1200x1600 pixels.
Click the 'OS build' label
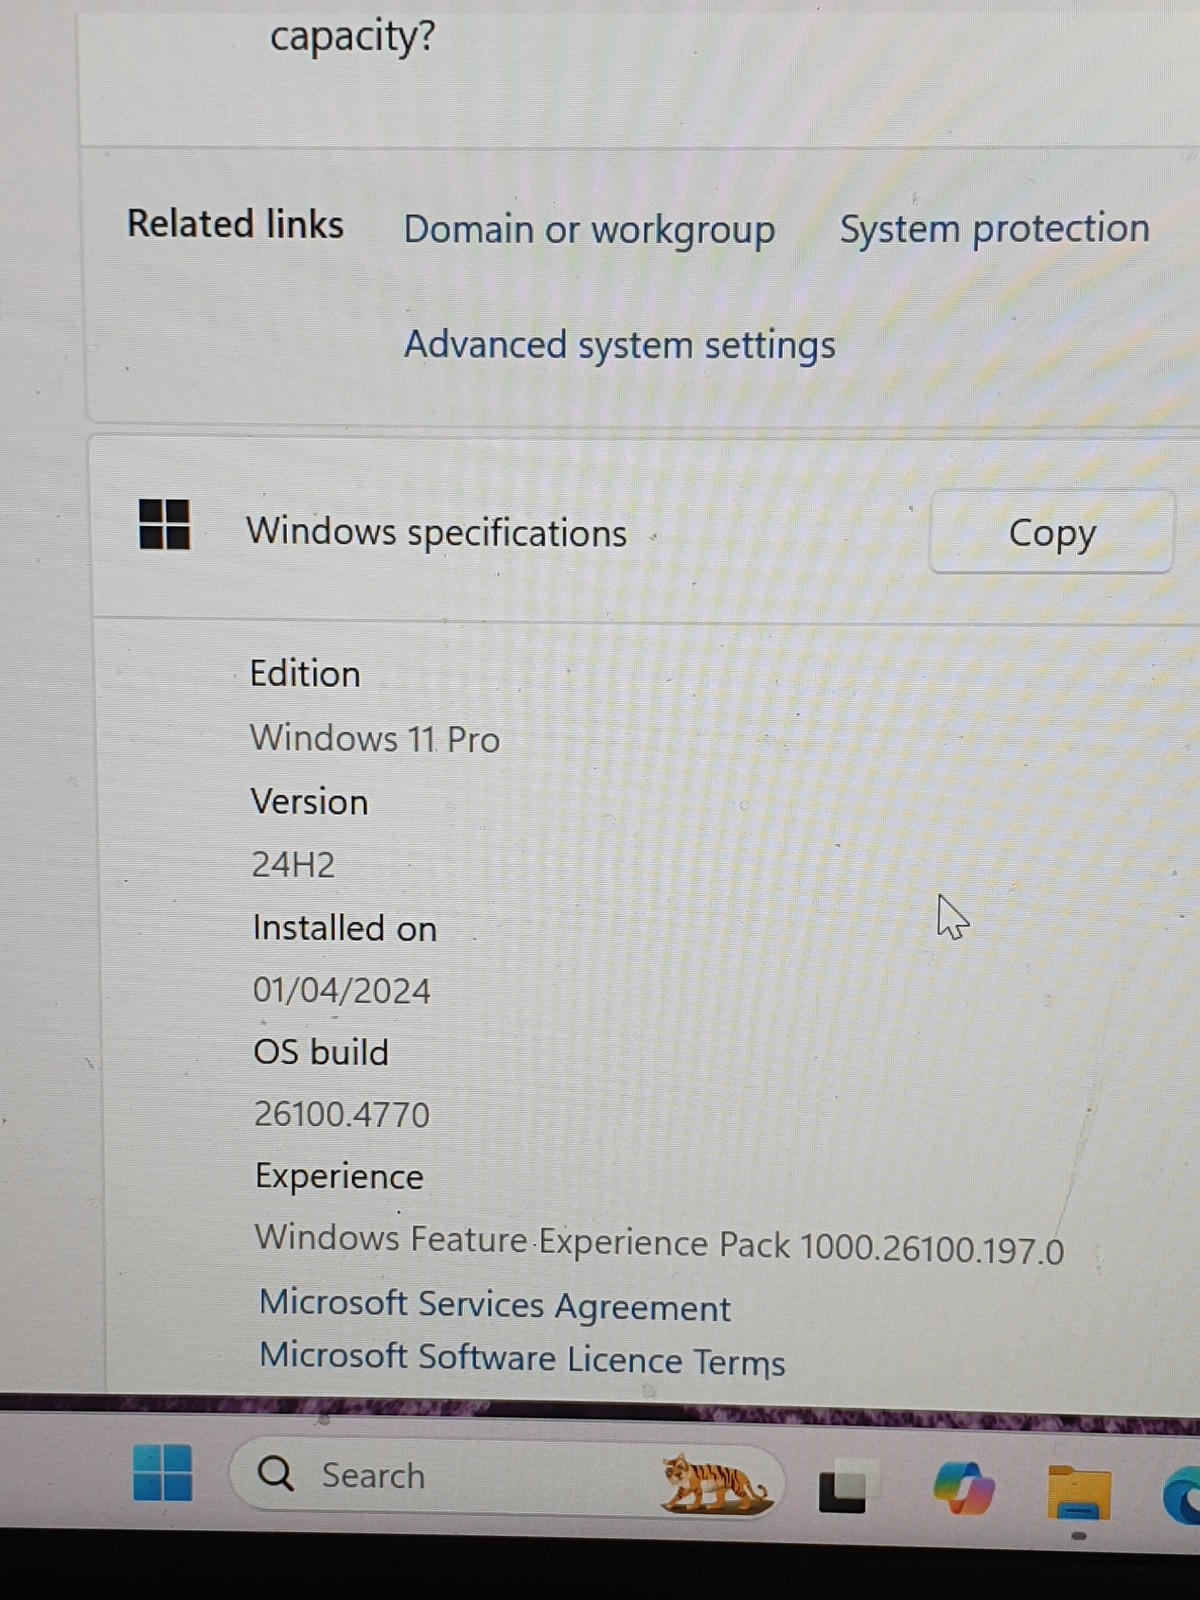click(321, 1052)
